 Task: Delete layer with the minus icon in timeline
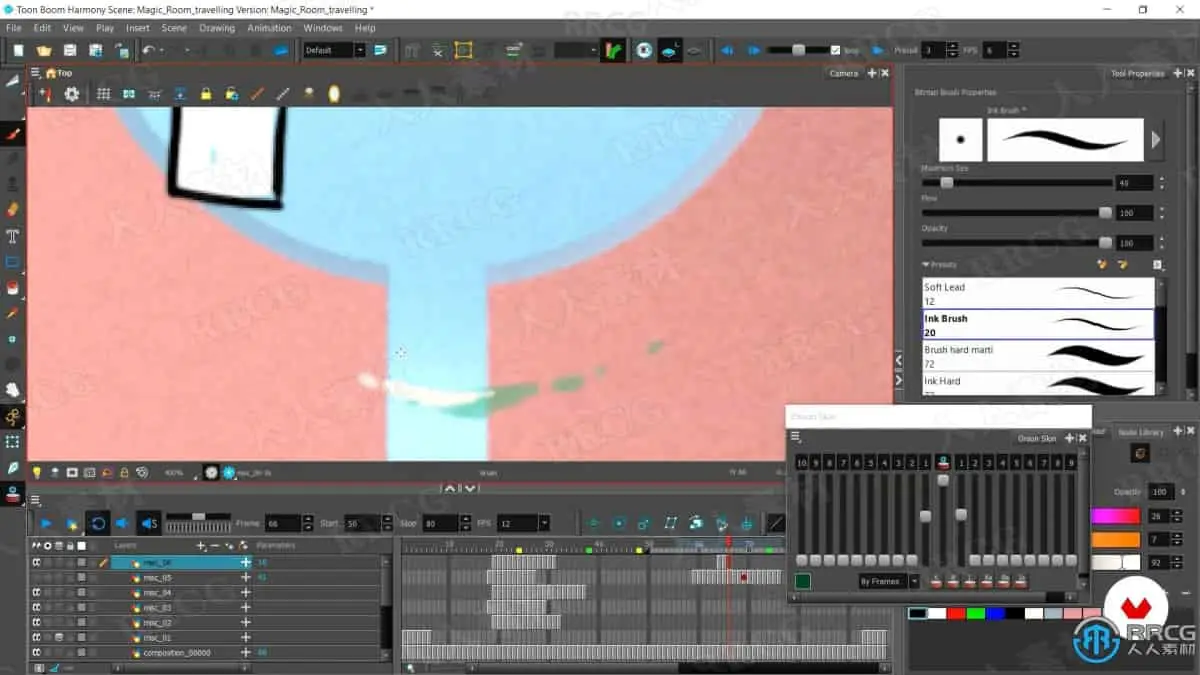point(215,546)
